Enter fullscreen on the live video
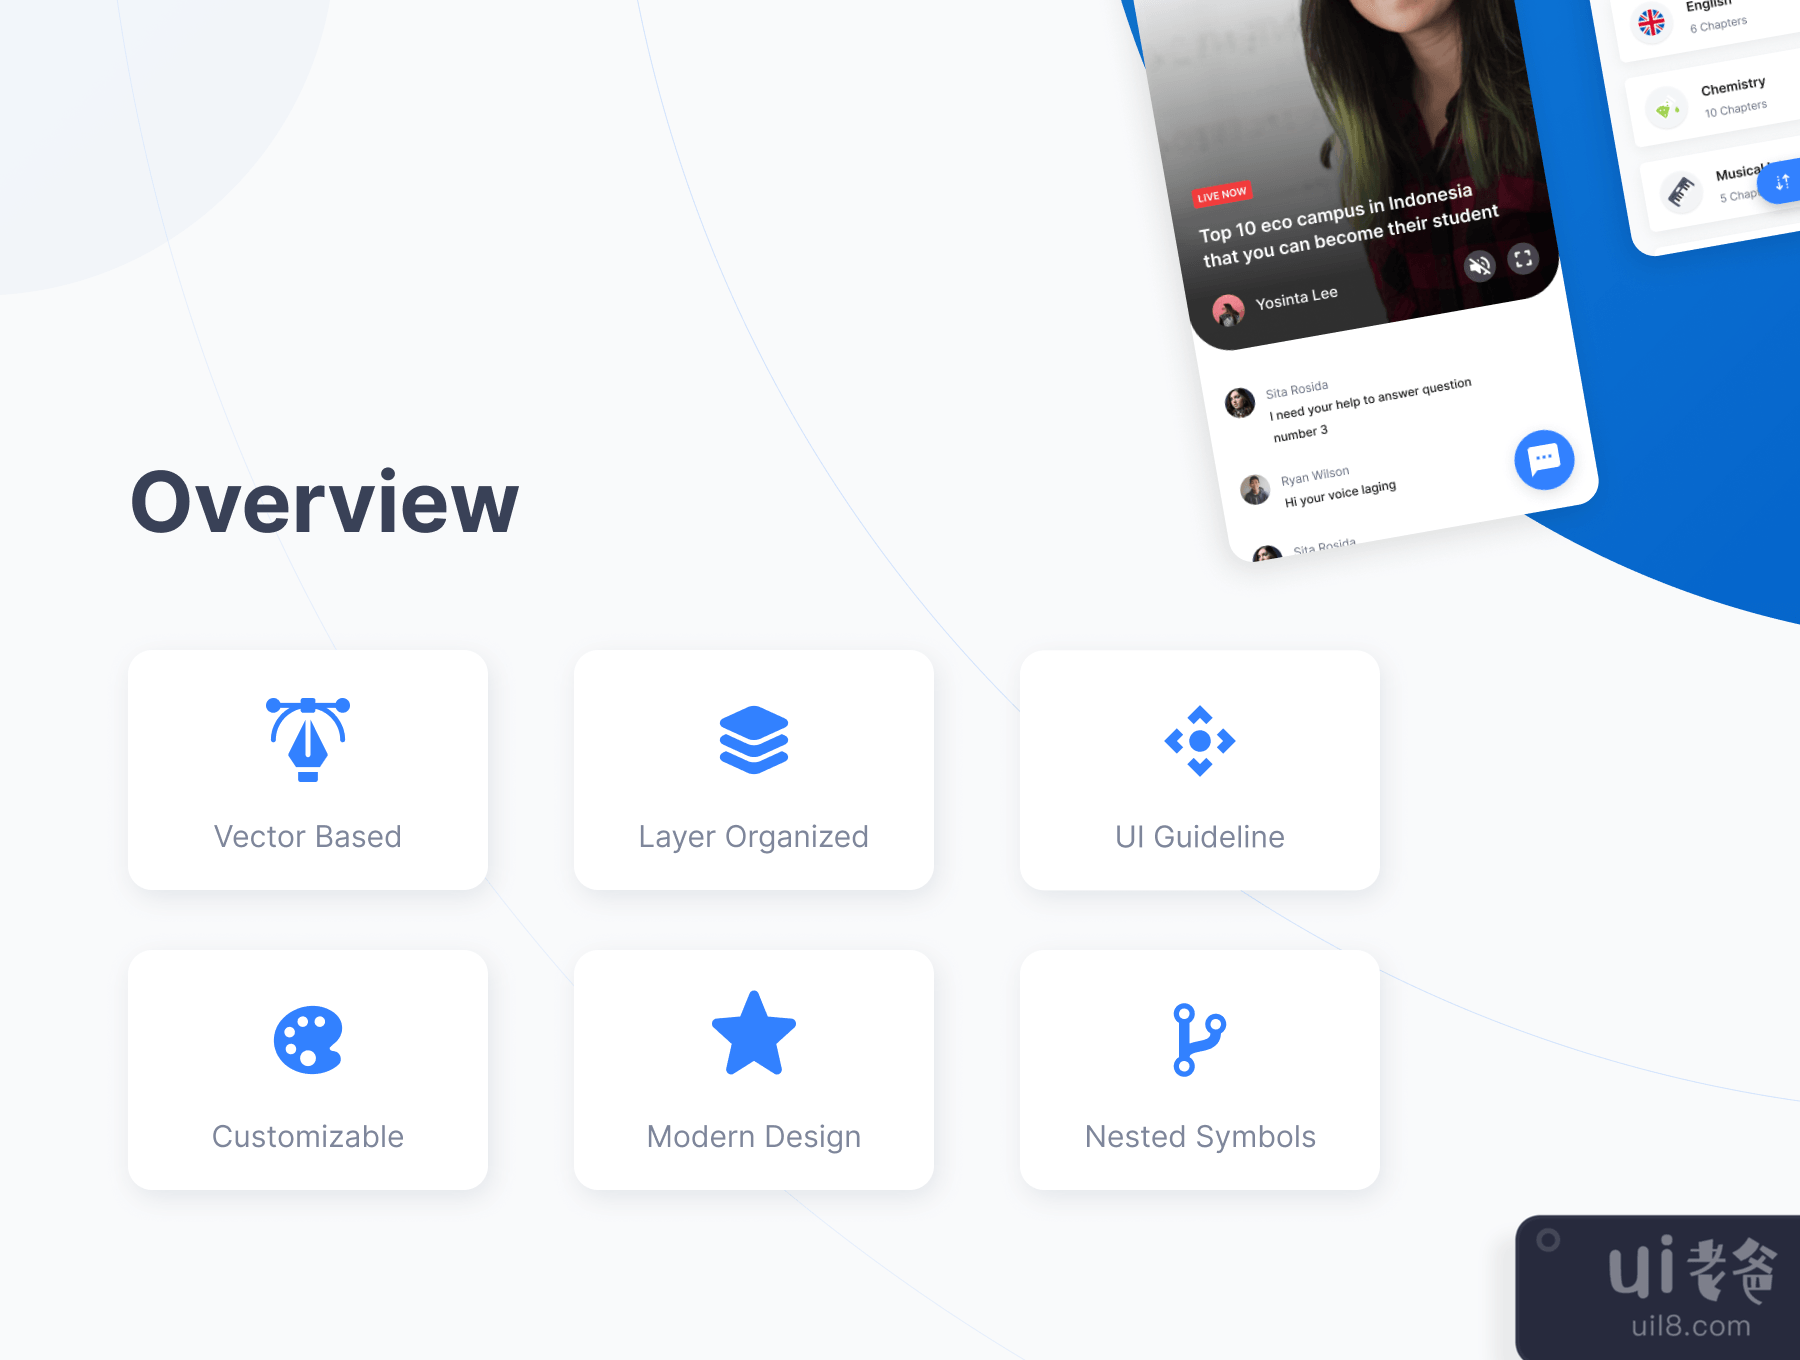 pos(1523,259)
